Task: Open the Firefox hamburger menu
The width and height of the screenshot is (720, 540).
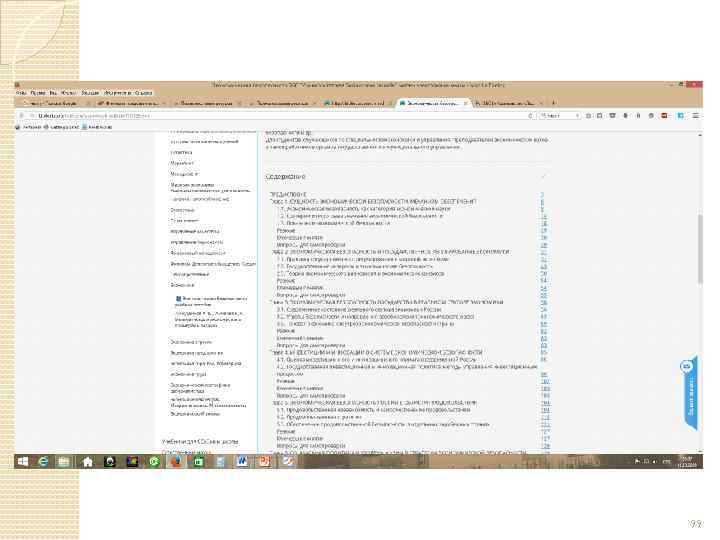Action: 696,116
